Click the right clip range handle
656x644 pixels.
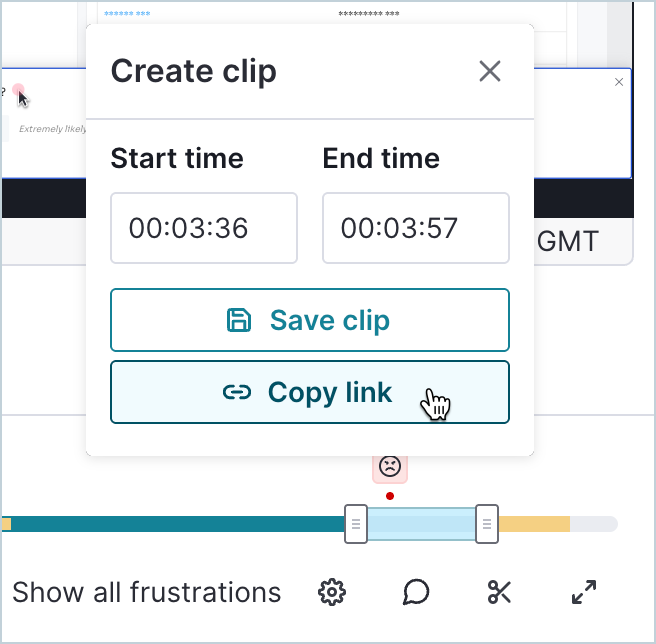coord(487,524)
